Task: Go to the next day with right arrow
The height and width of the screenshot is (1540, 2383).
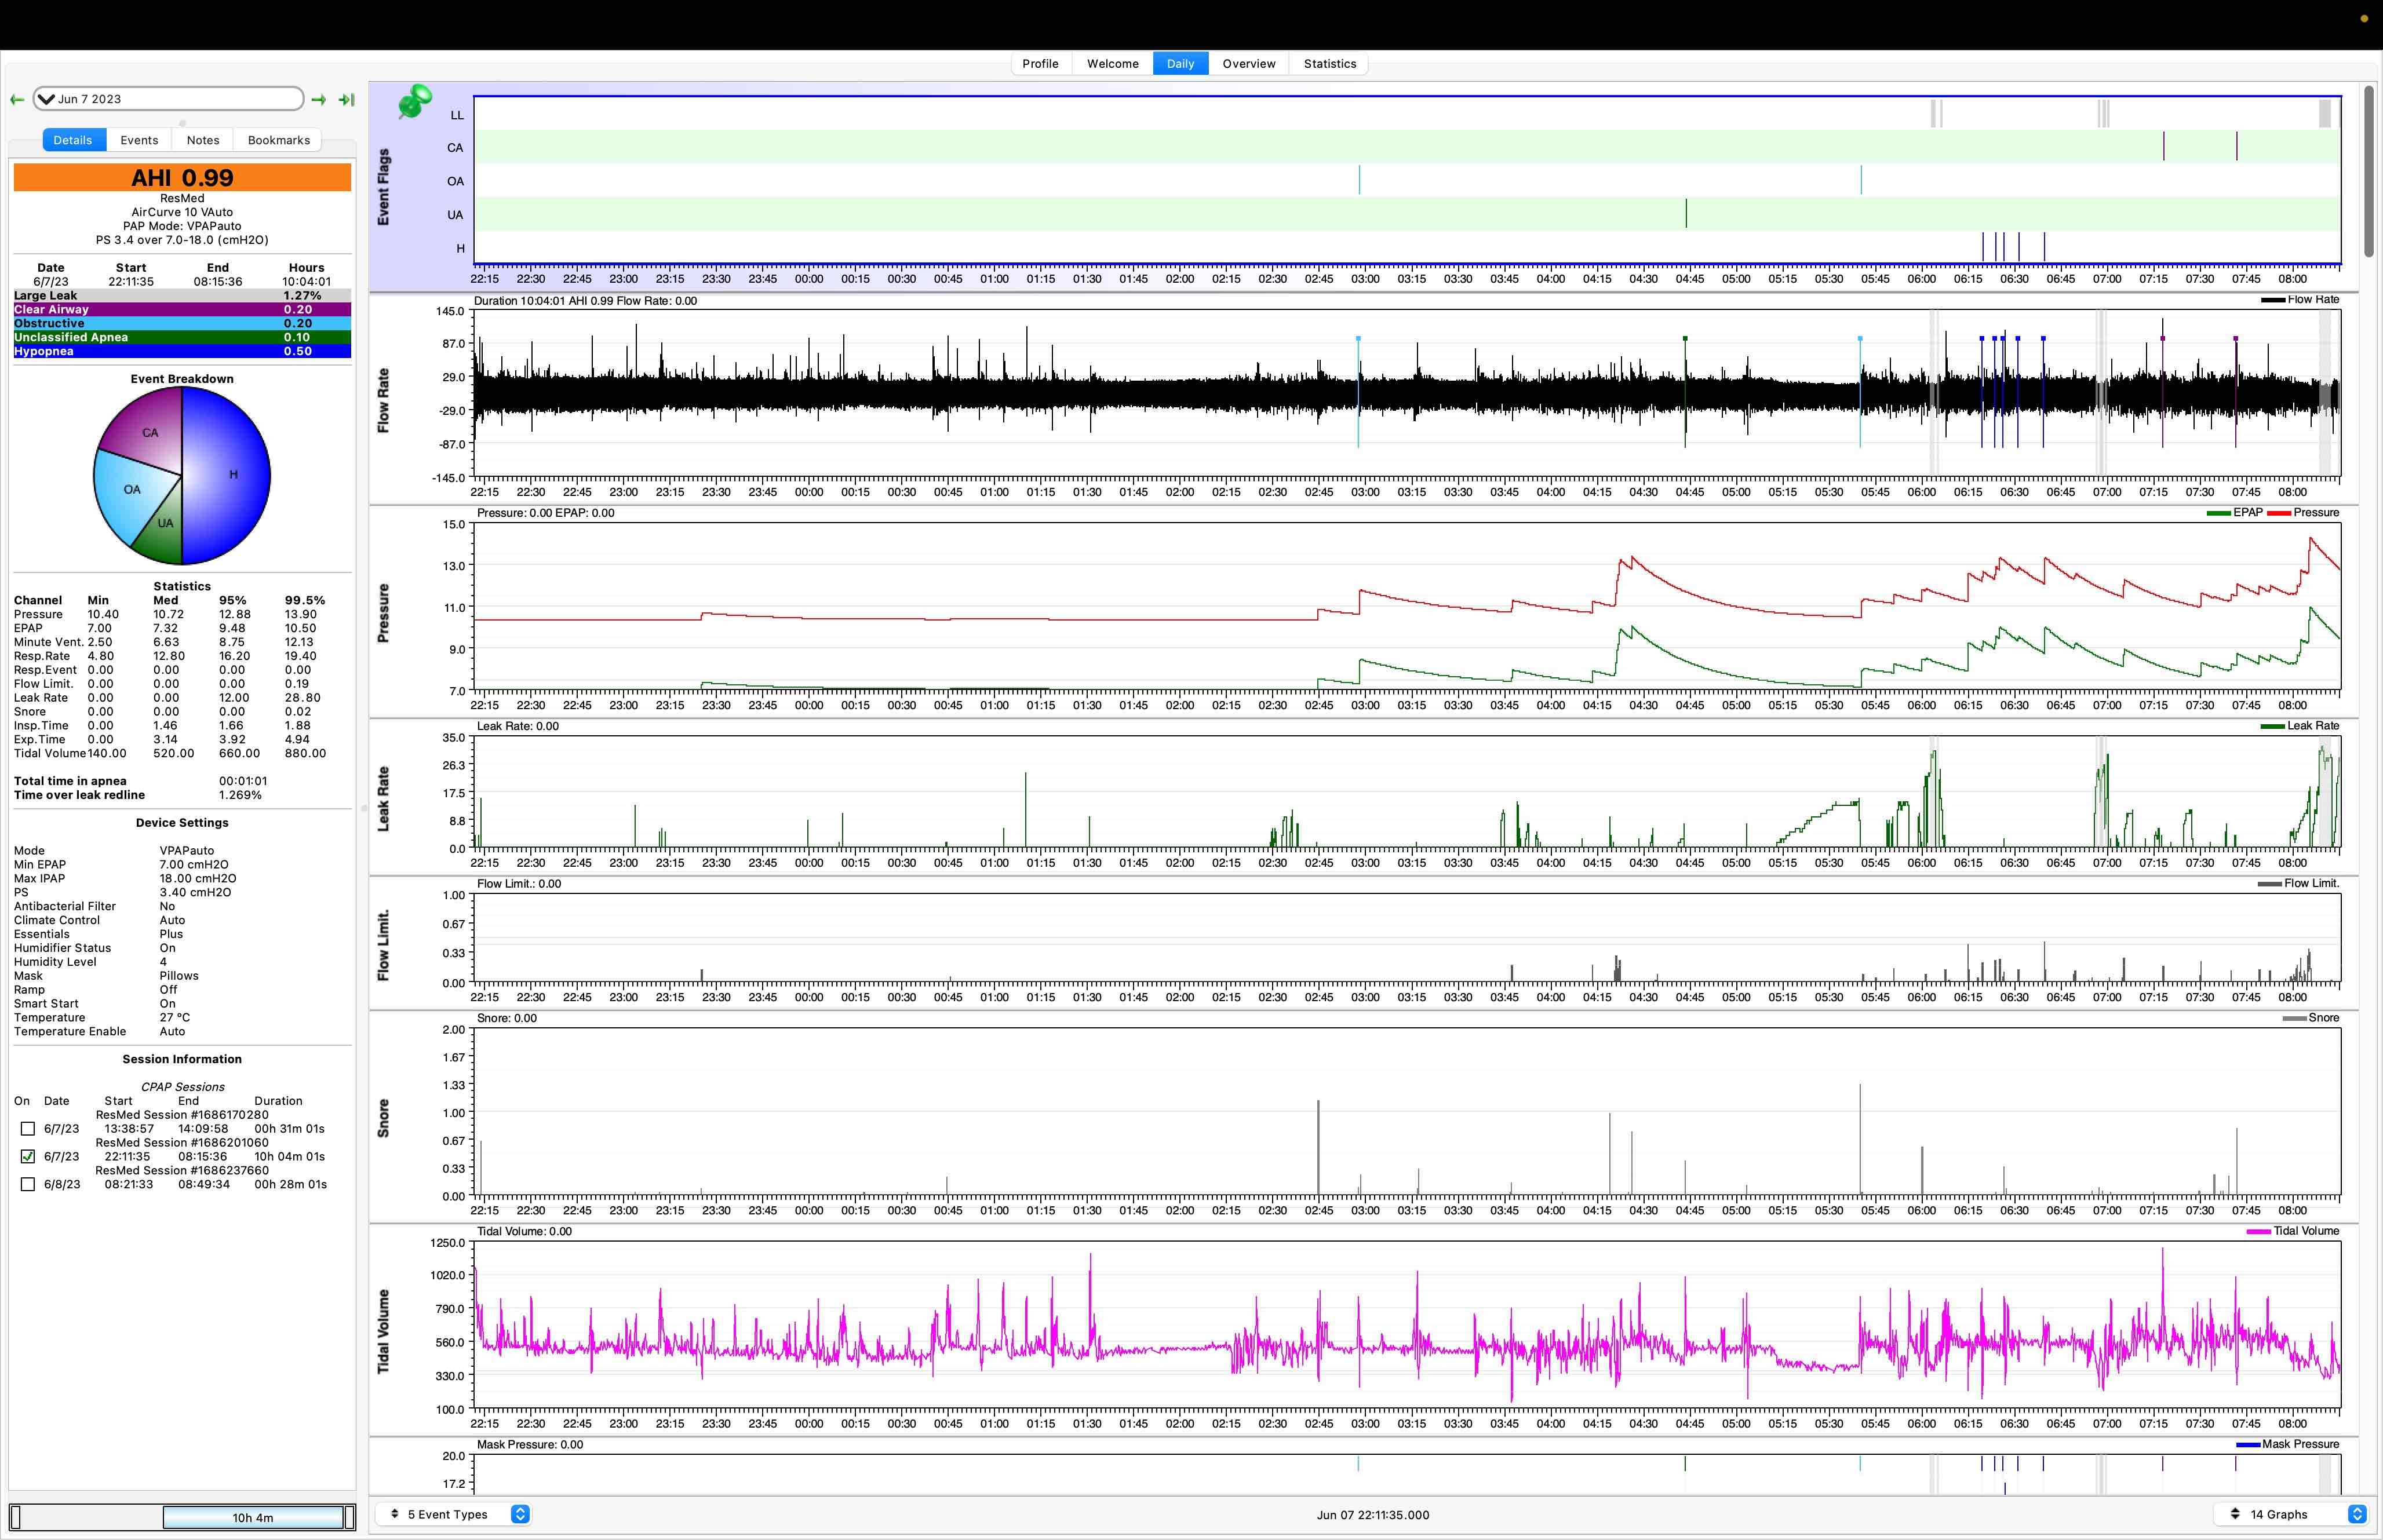Action: click(318, 99)
